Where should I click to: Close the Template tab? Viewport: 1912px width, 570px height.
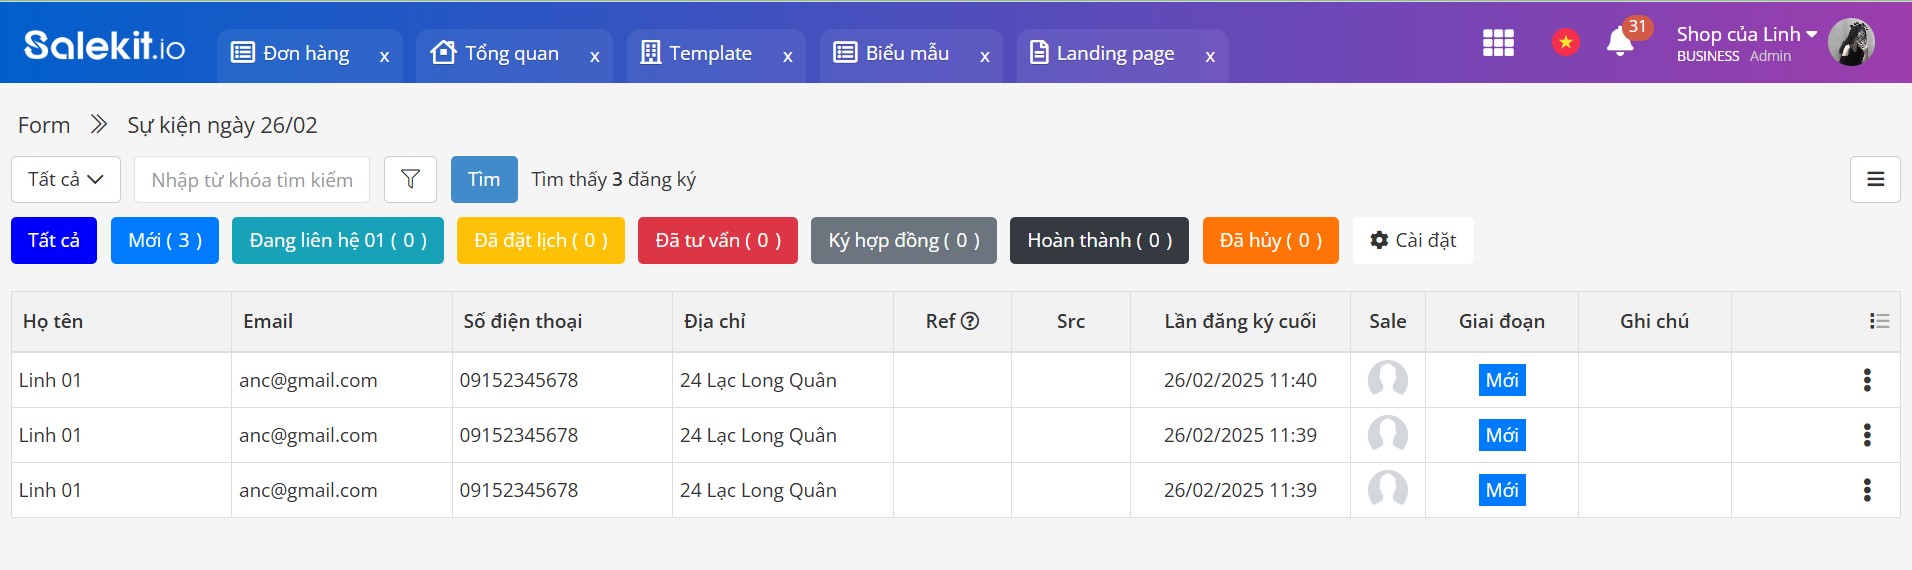click(x=787, y=57)
